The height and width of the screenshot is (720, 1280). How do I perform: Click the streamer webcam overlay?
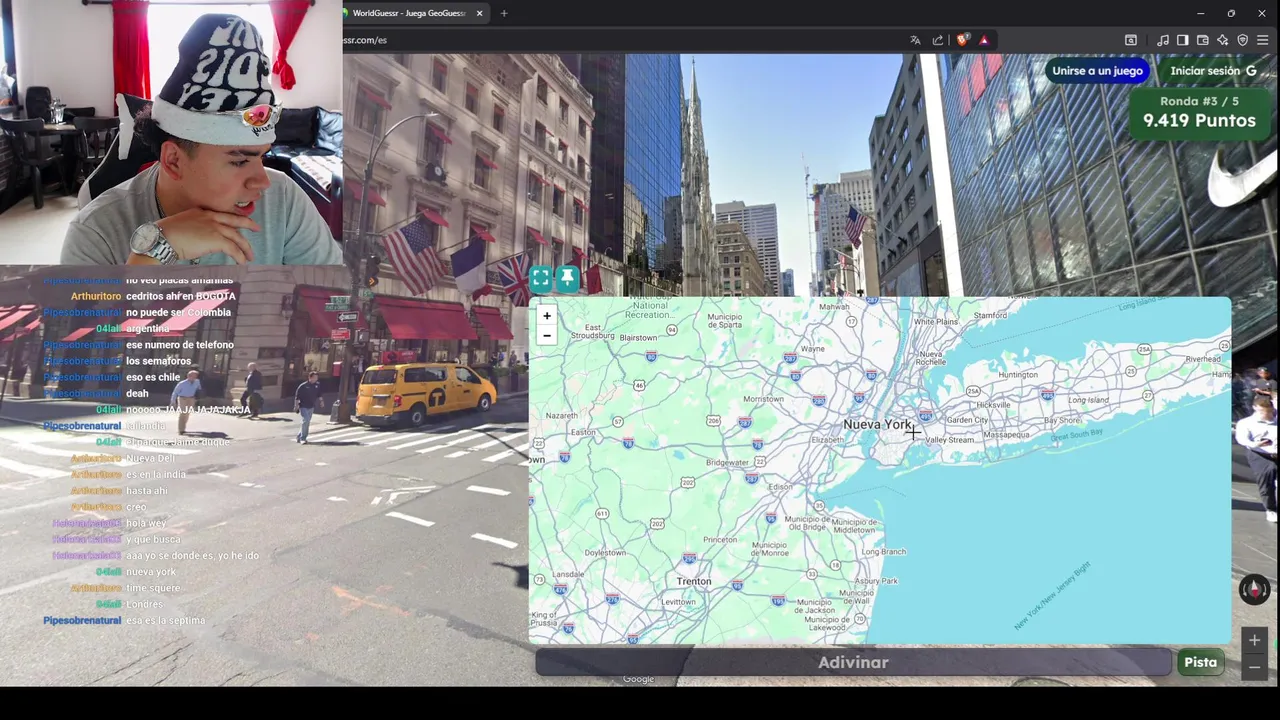[x=171, y=132]
